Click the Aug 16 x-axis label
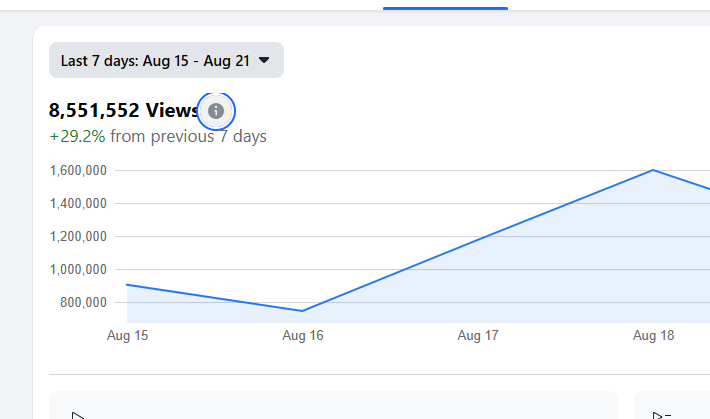710x419 pixels. click(x=302, y=336)
